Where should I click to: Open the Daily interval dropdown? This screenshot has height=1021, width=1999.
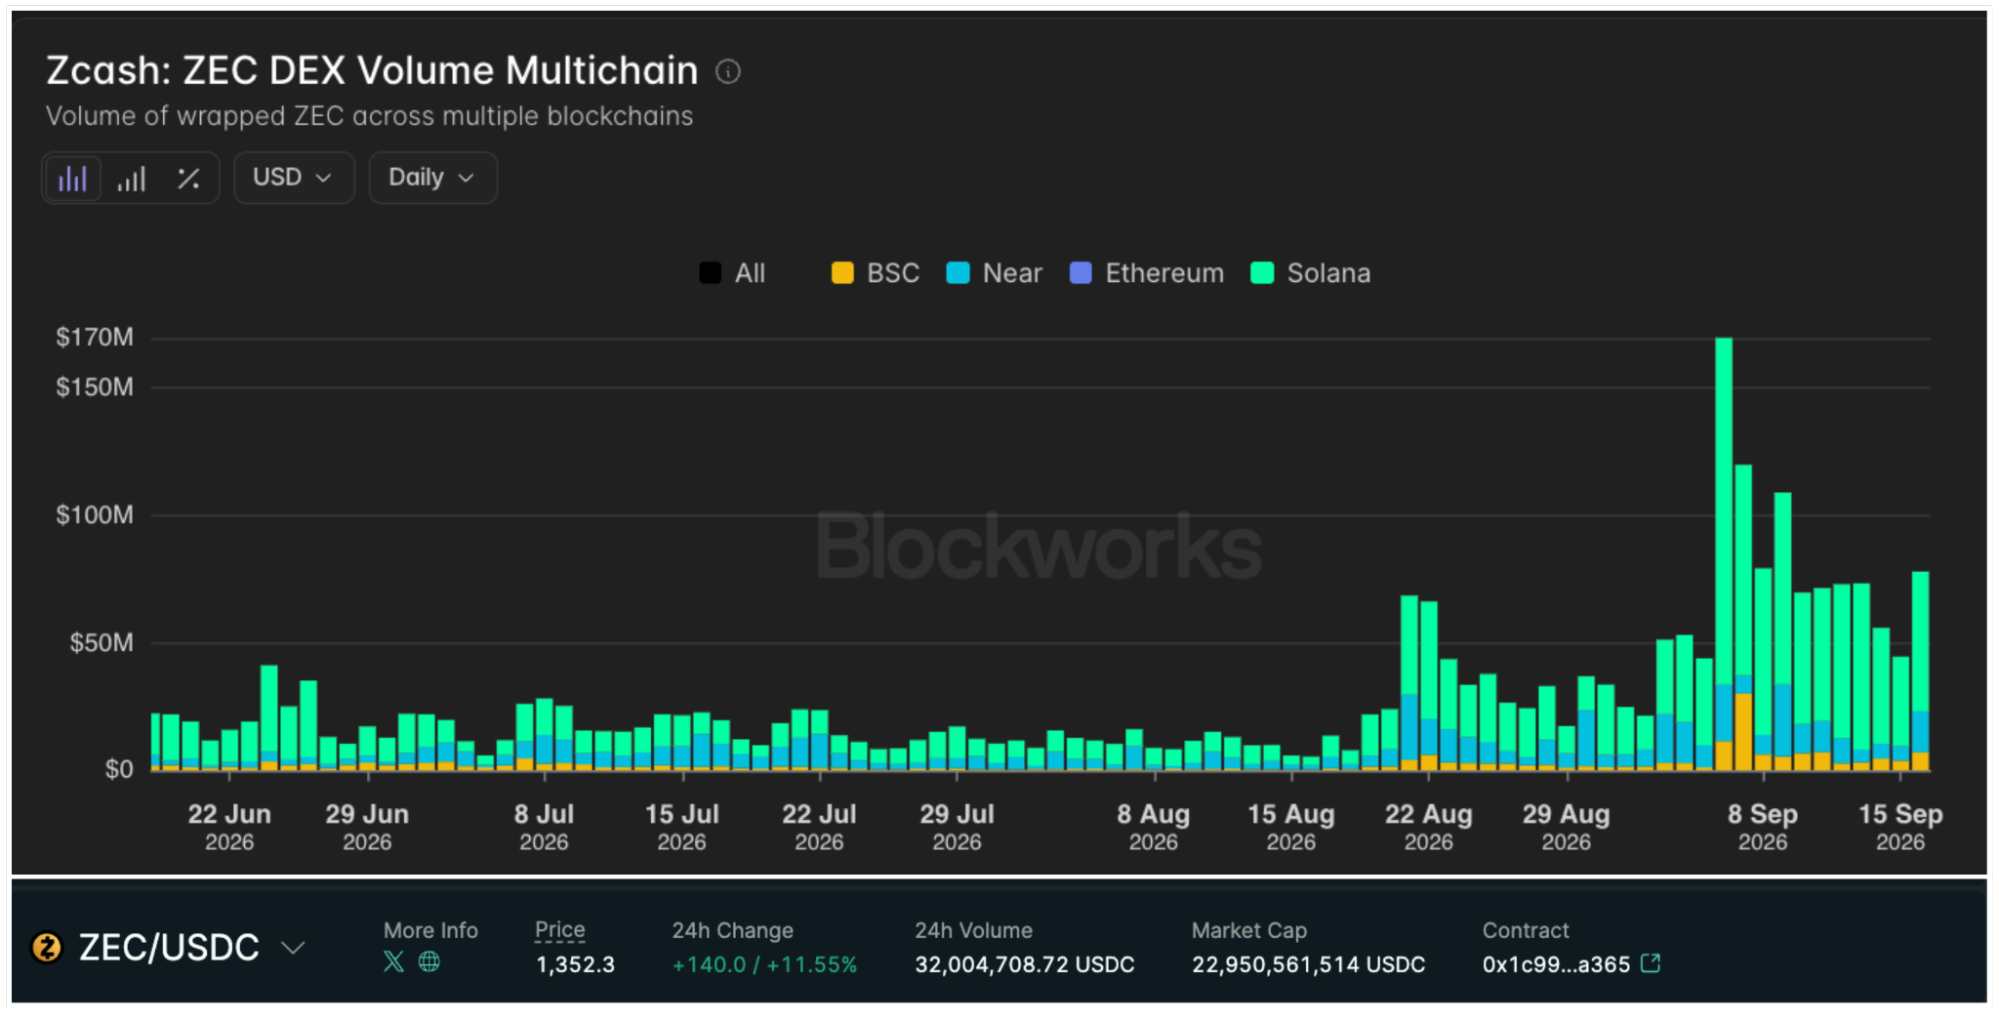[433, 178]
